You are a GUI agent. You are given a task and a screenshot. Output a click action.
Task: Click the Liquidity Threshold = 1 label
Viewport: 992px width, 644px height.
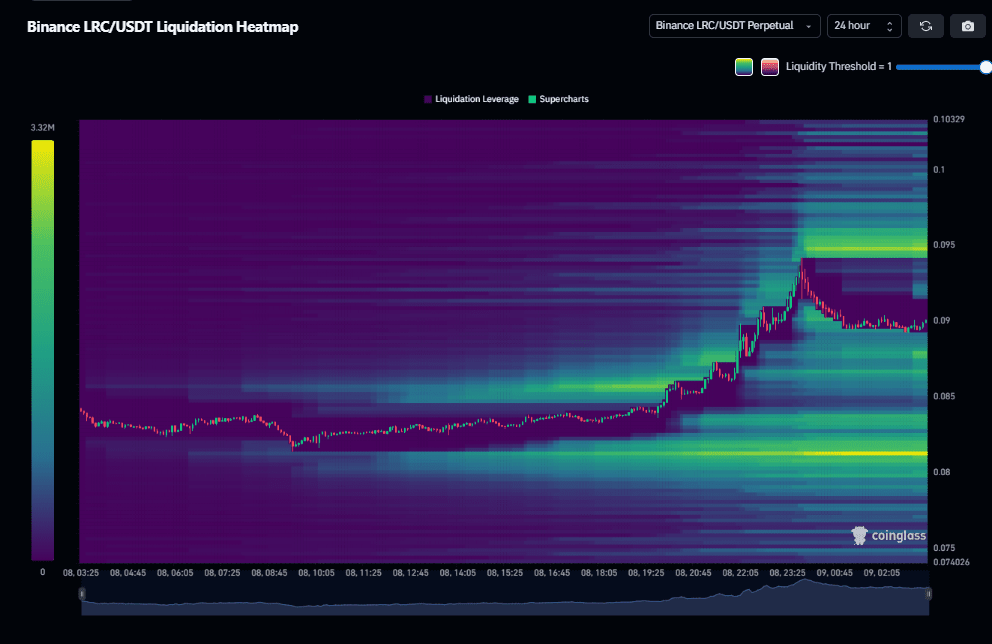point(838,67)
